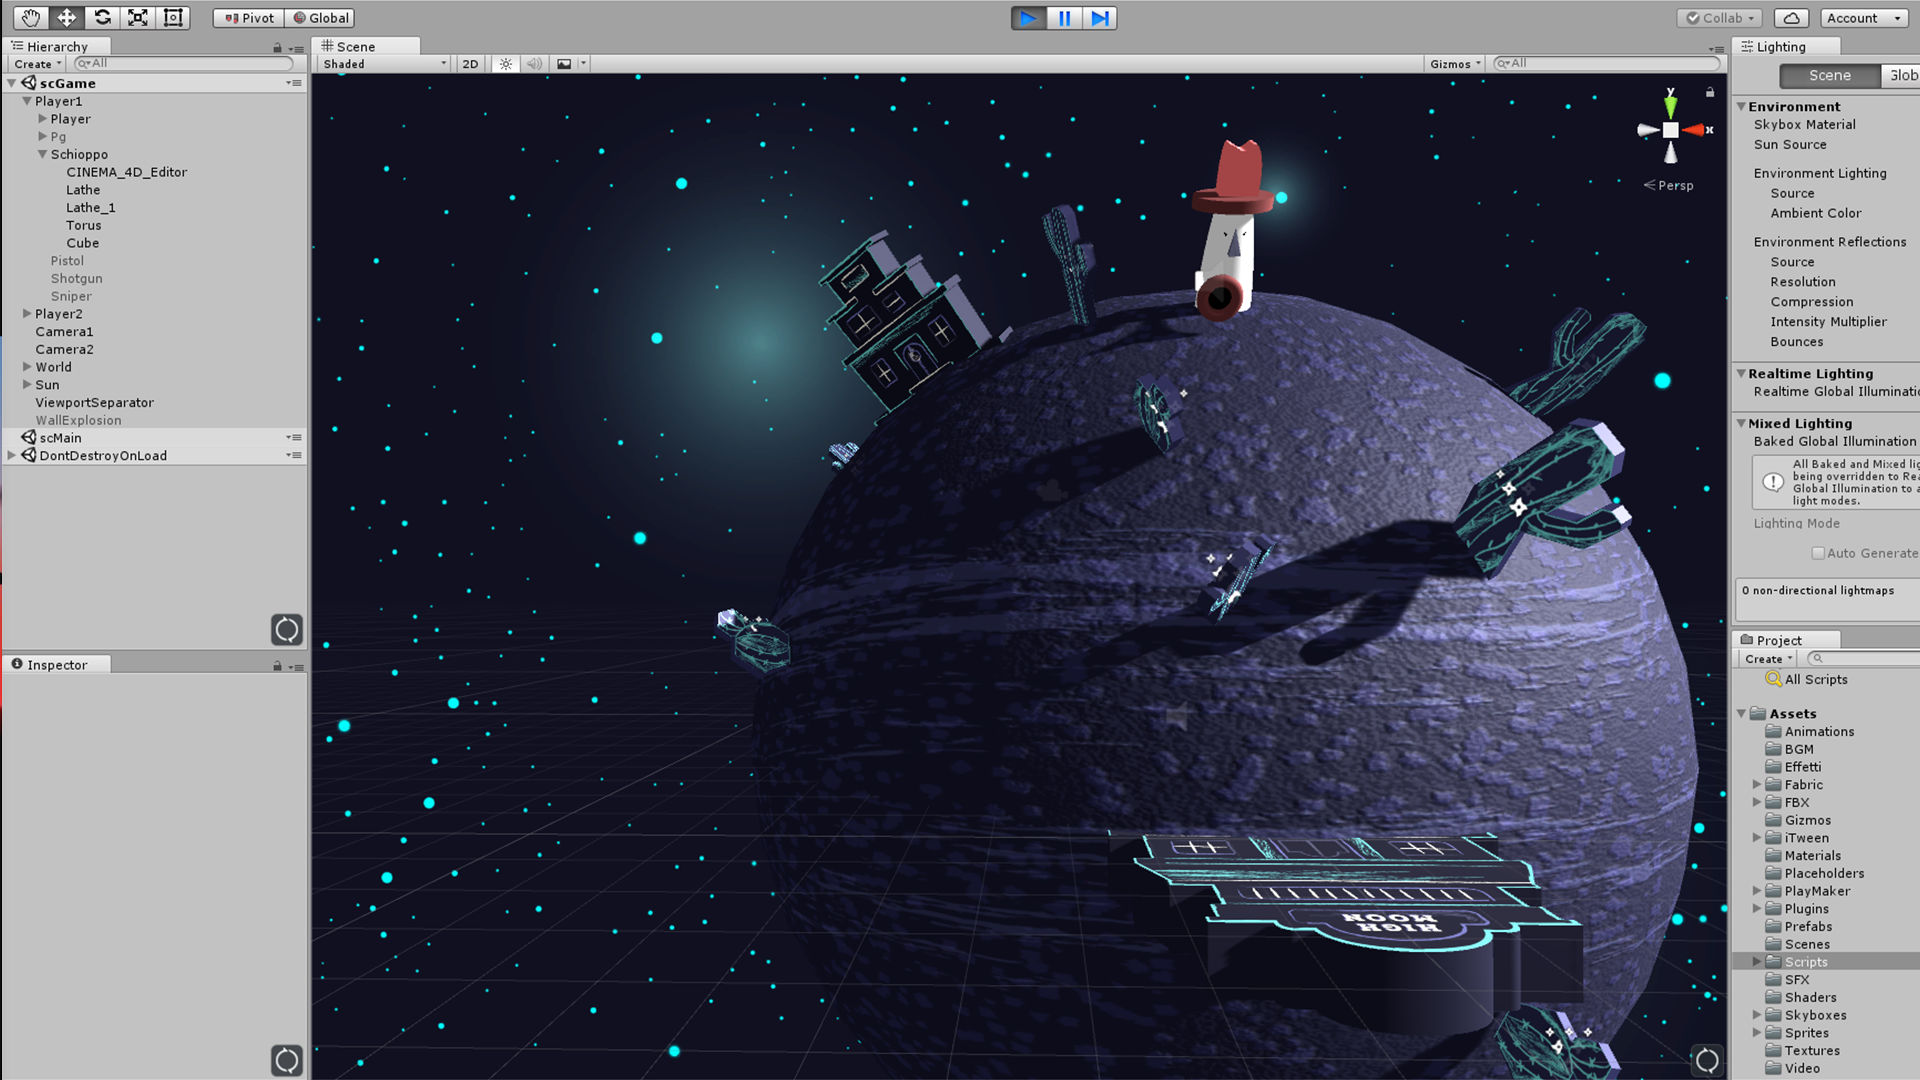The width and height of the screenshot is (1920, 1080).
Task: Select the Rotate tool
Action: pyautogui.click(x=102, y=18)
